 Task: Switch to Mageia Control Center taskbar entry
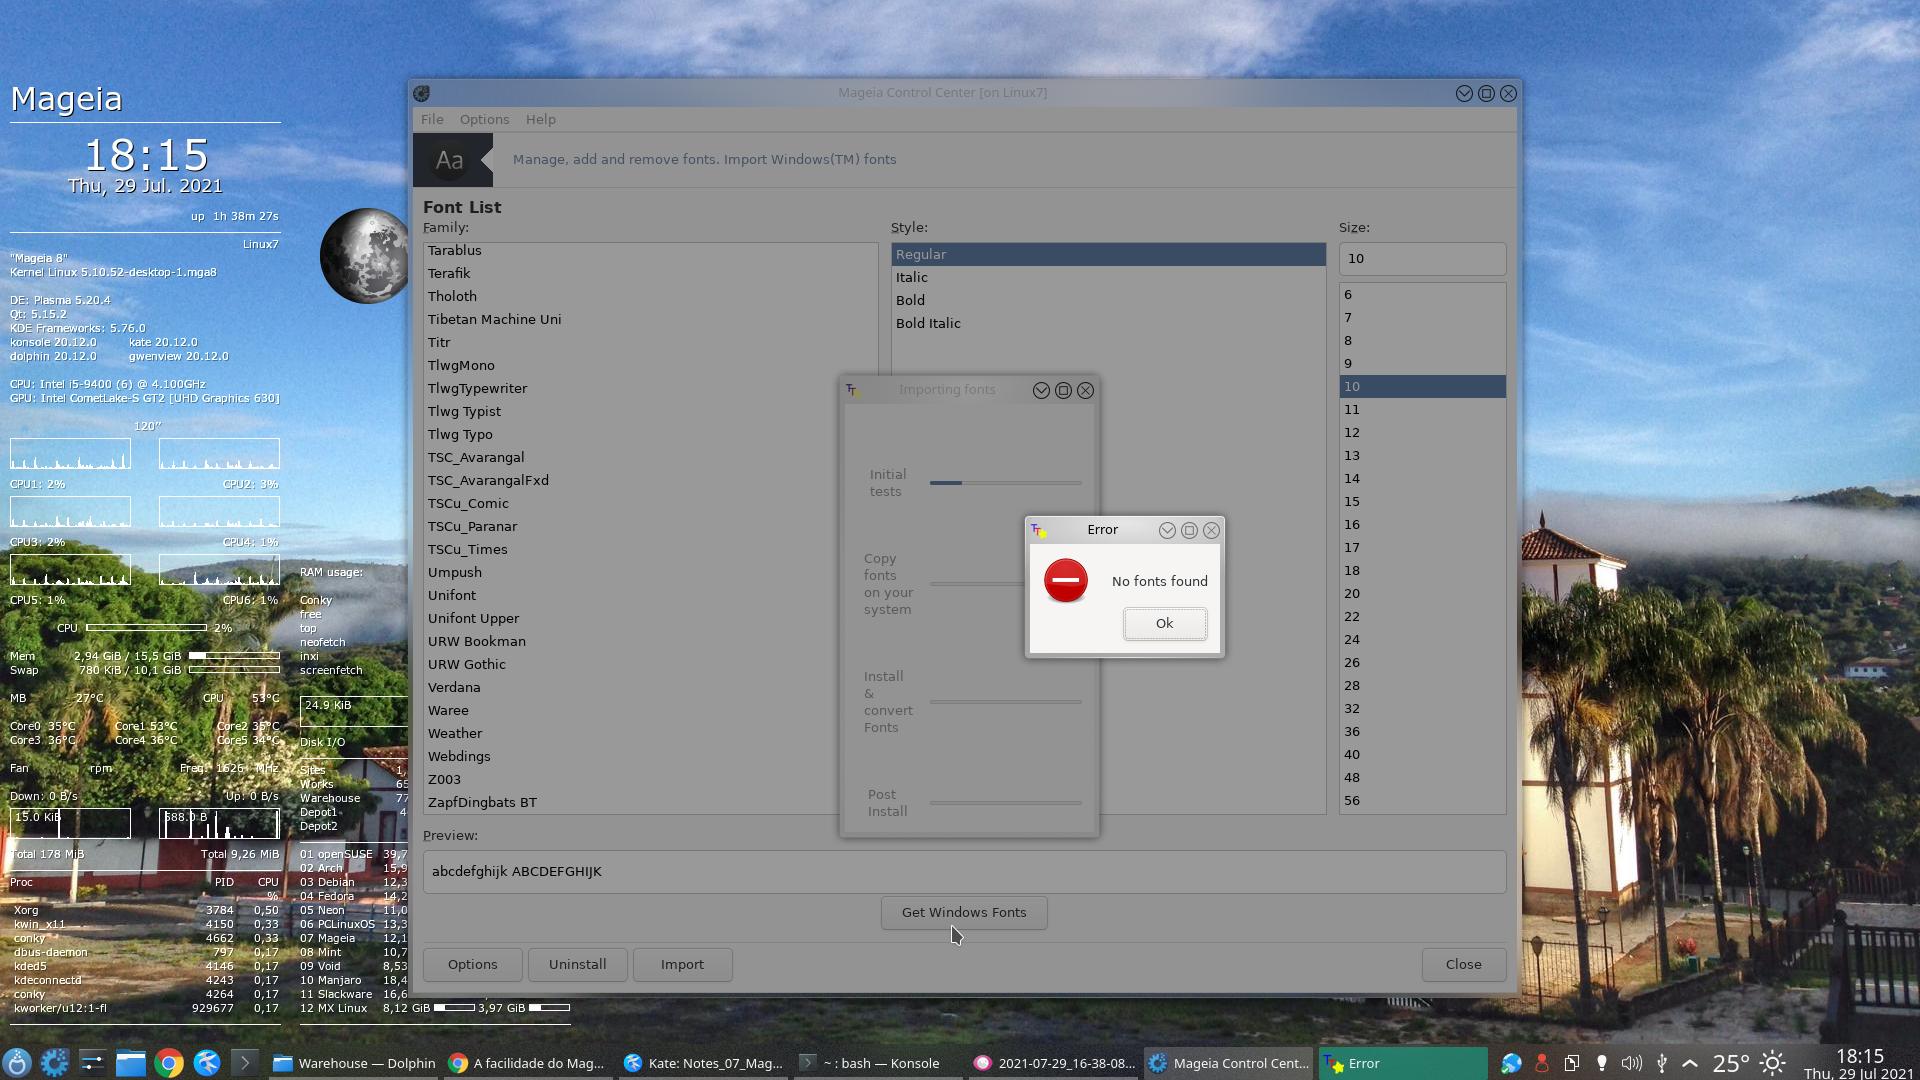pyautogui.click(x=1229, y=1063)
